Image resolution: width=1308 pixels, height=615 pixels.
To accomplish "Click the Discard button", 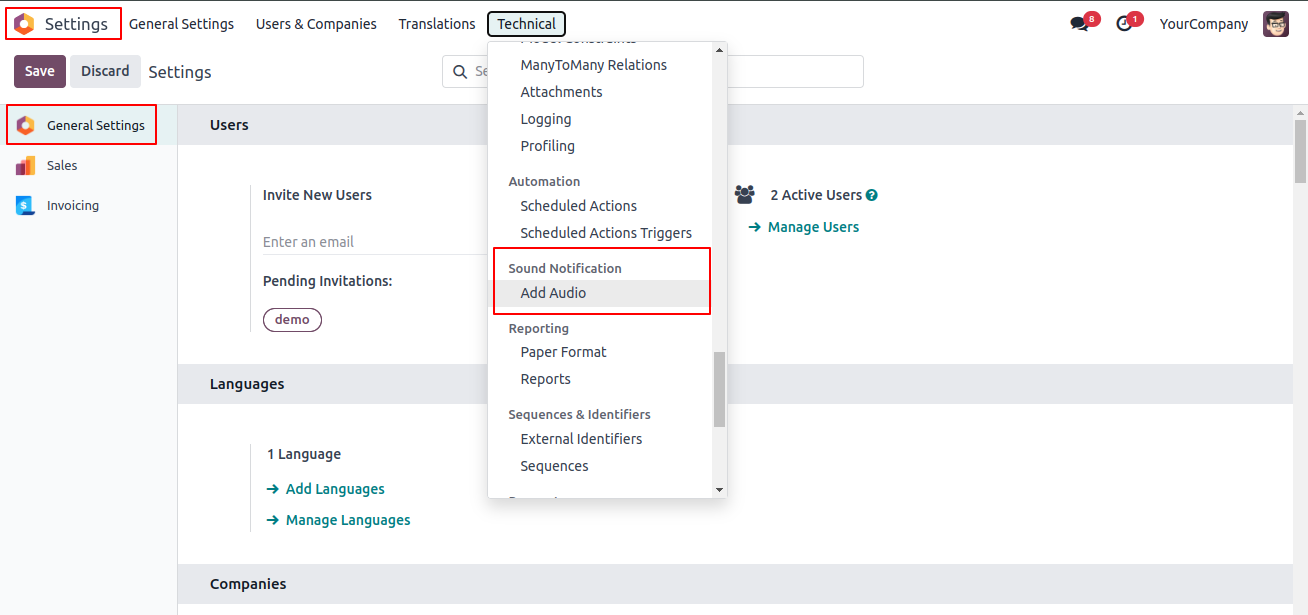I will coord(105,71).
